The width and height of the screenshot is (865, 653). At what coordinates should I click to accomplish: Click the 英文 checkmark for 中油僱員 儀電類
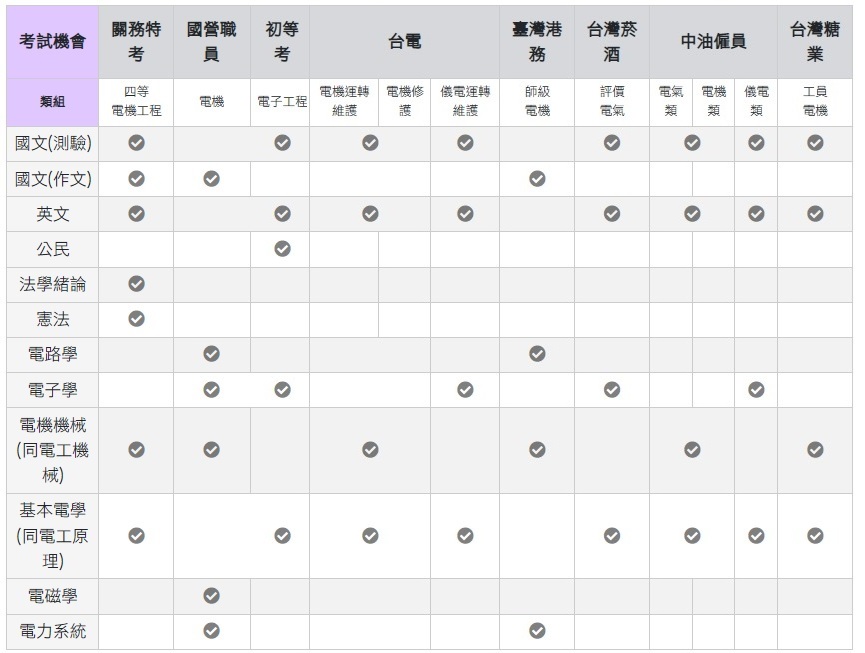pyautogui.click(x=756, y=213)
